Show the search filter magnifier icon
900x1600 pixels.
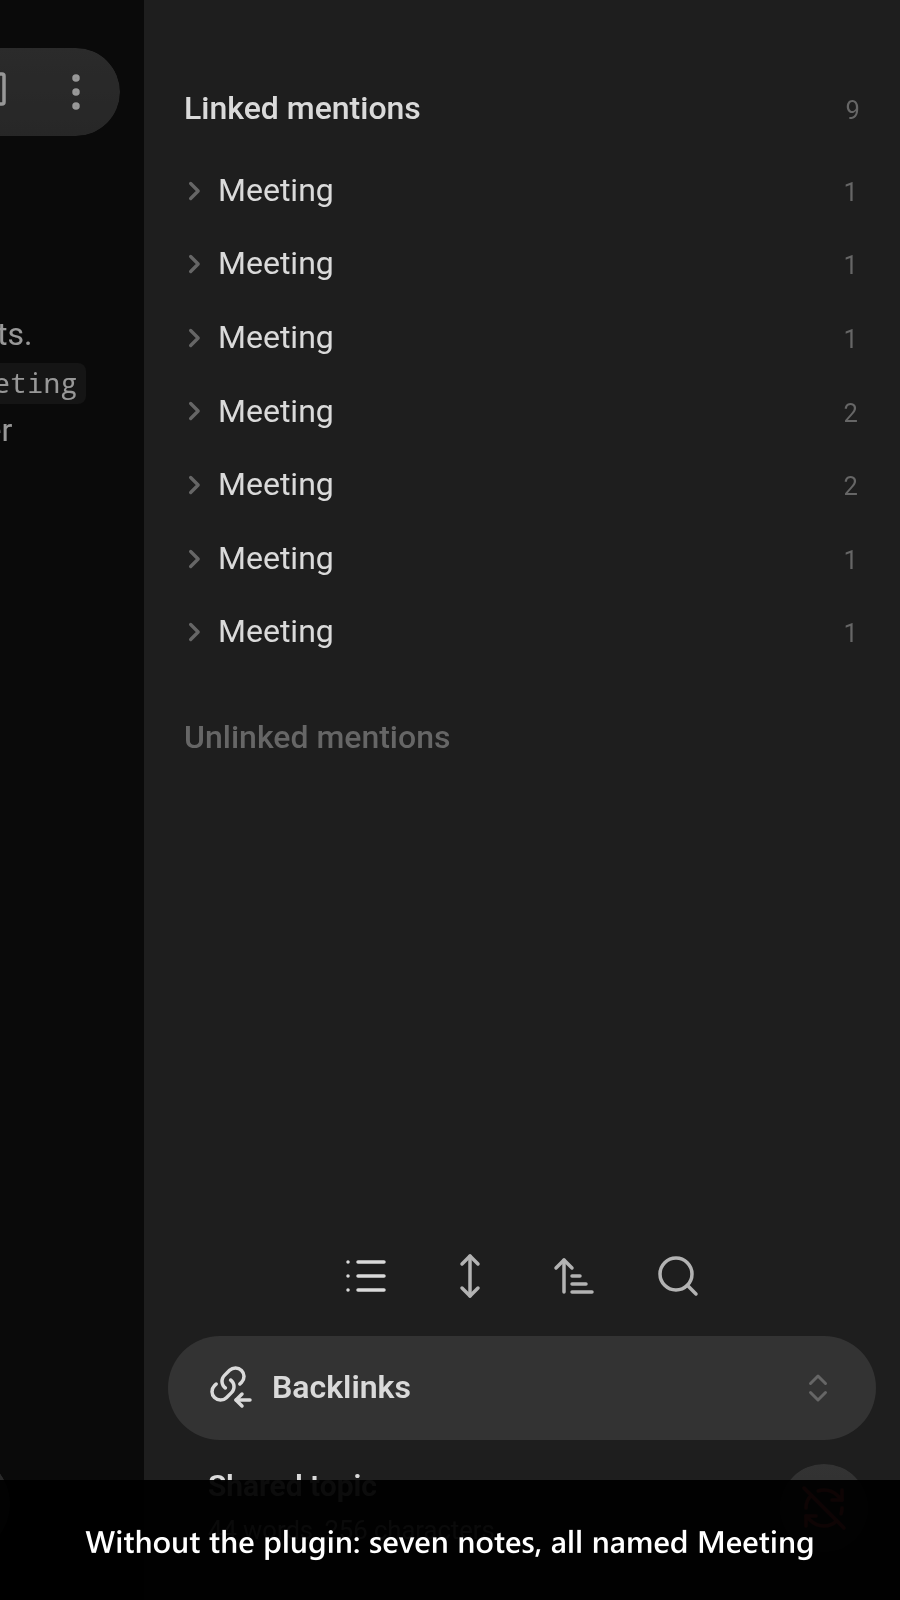pyautogui.click(x=678, y=1276)
